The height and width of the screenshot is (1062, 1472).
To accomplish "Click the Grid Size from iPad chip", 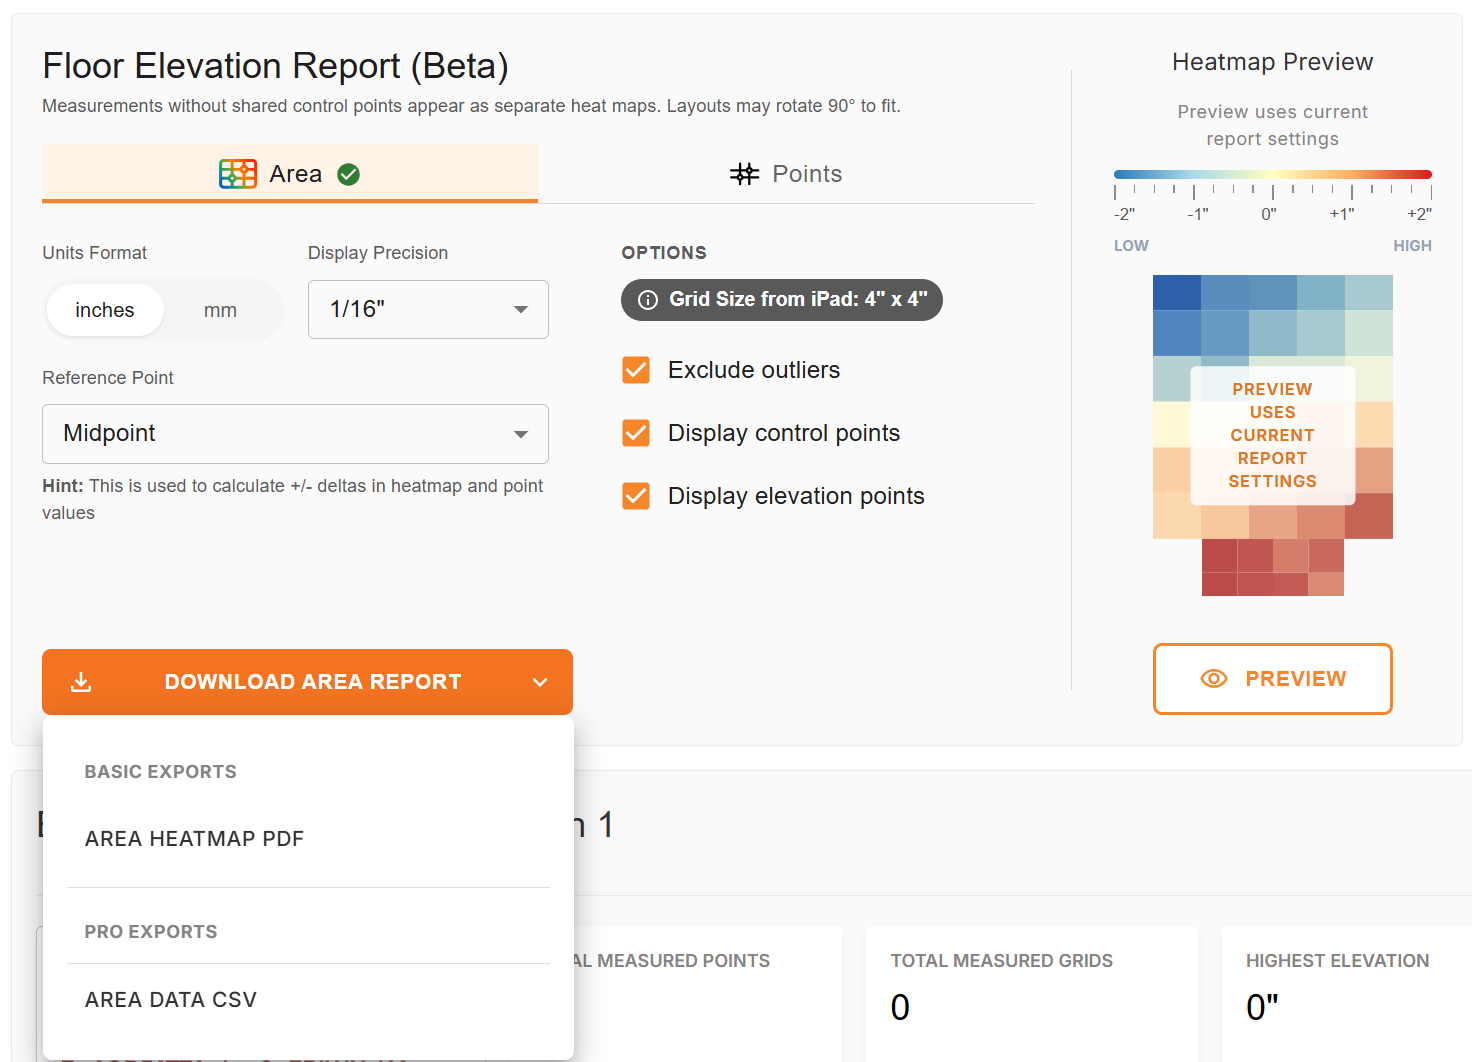I will click(782, 300).
